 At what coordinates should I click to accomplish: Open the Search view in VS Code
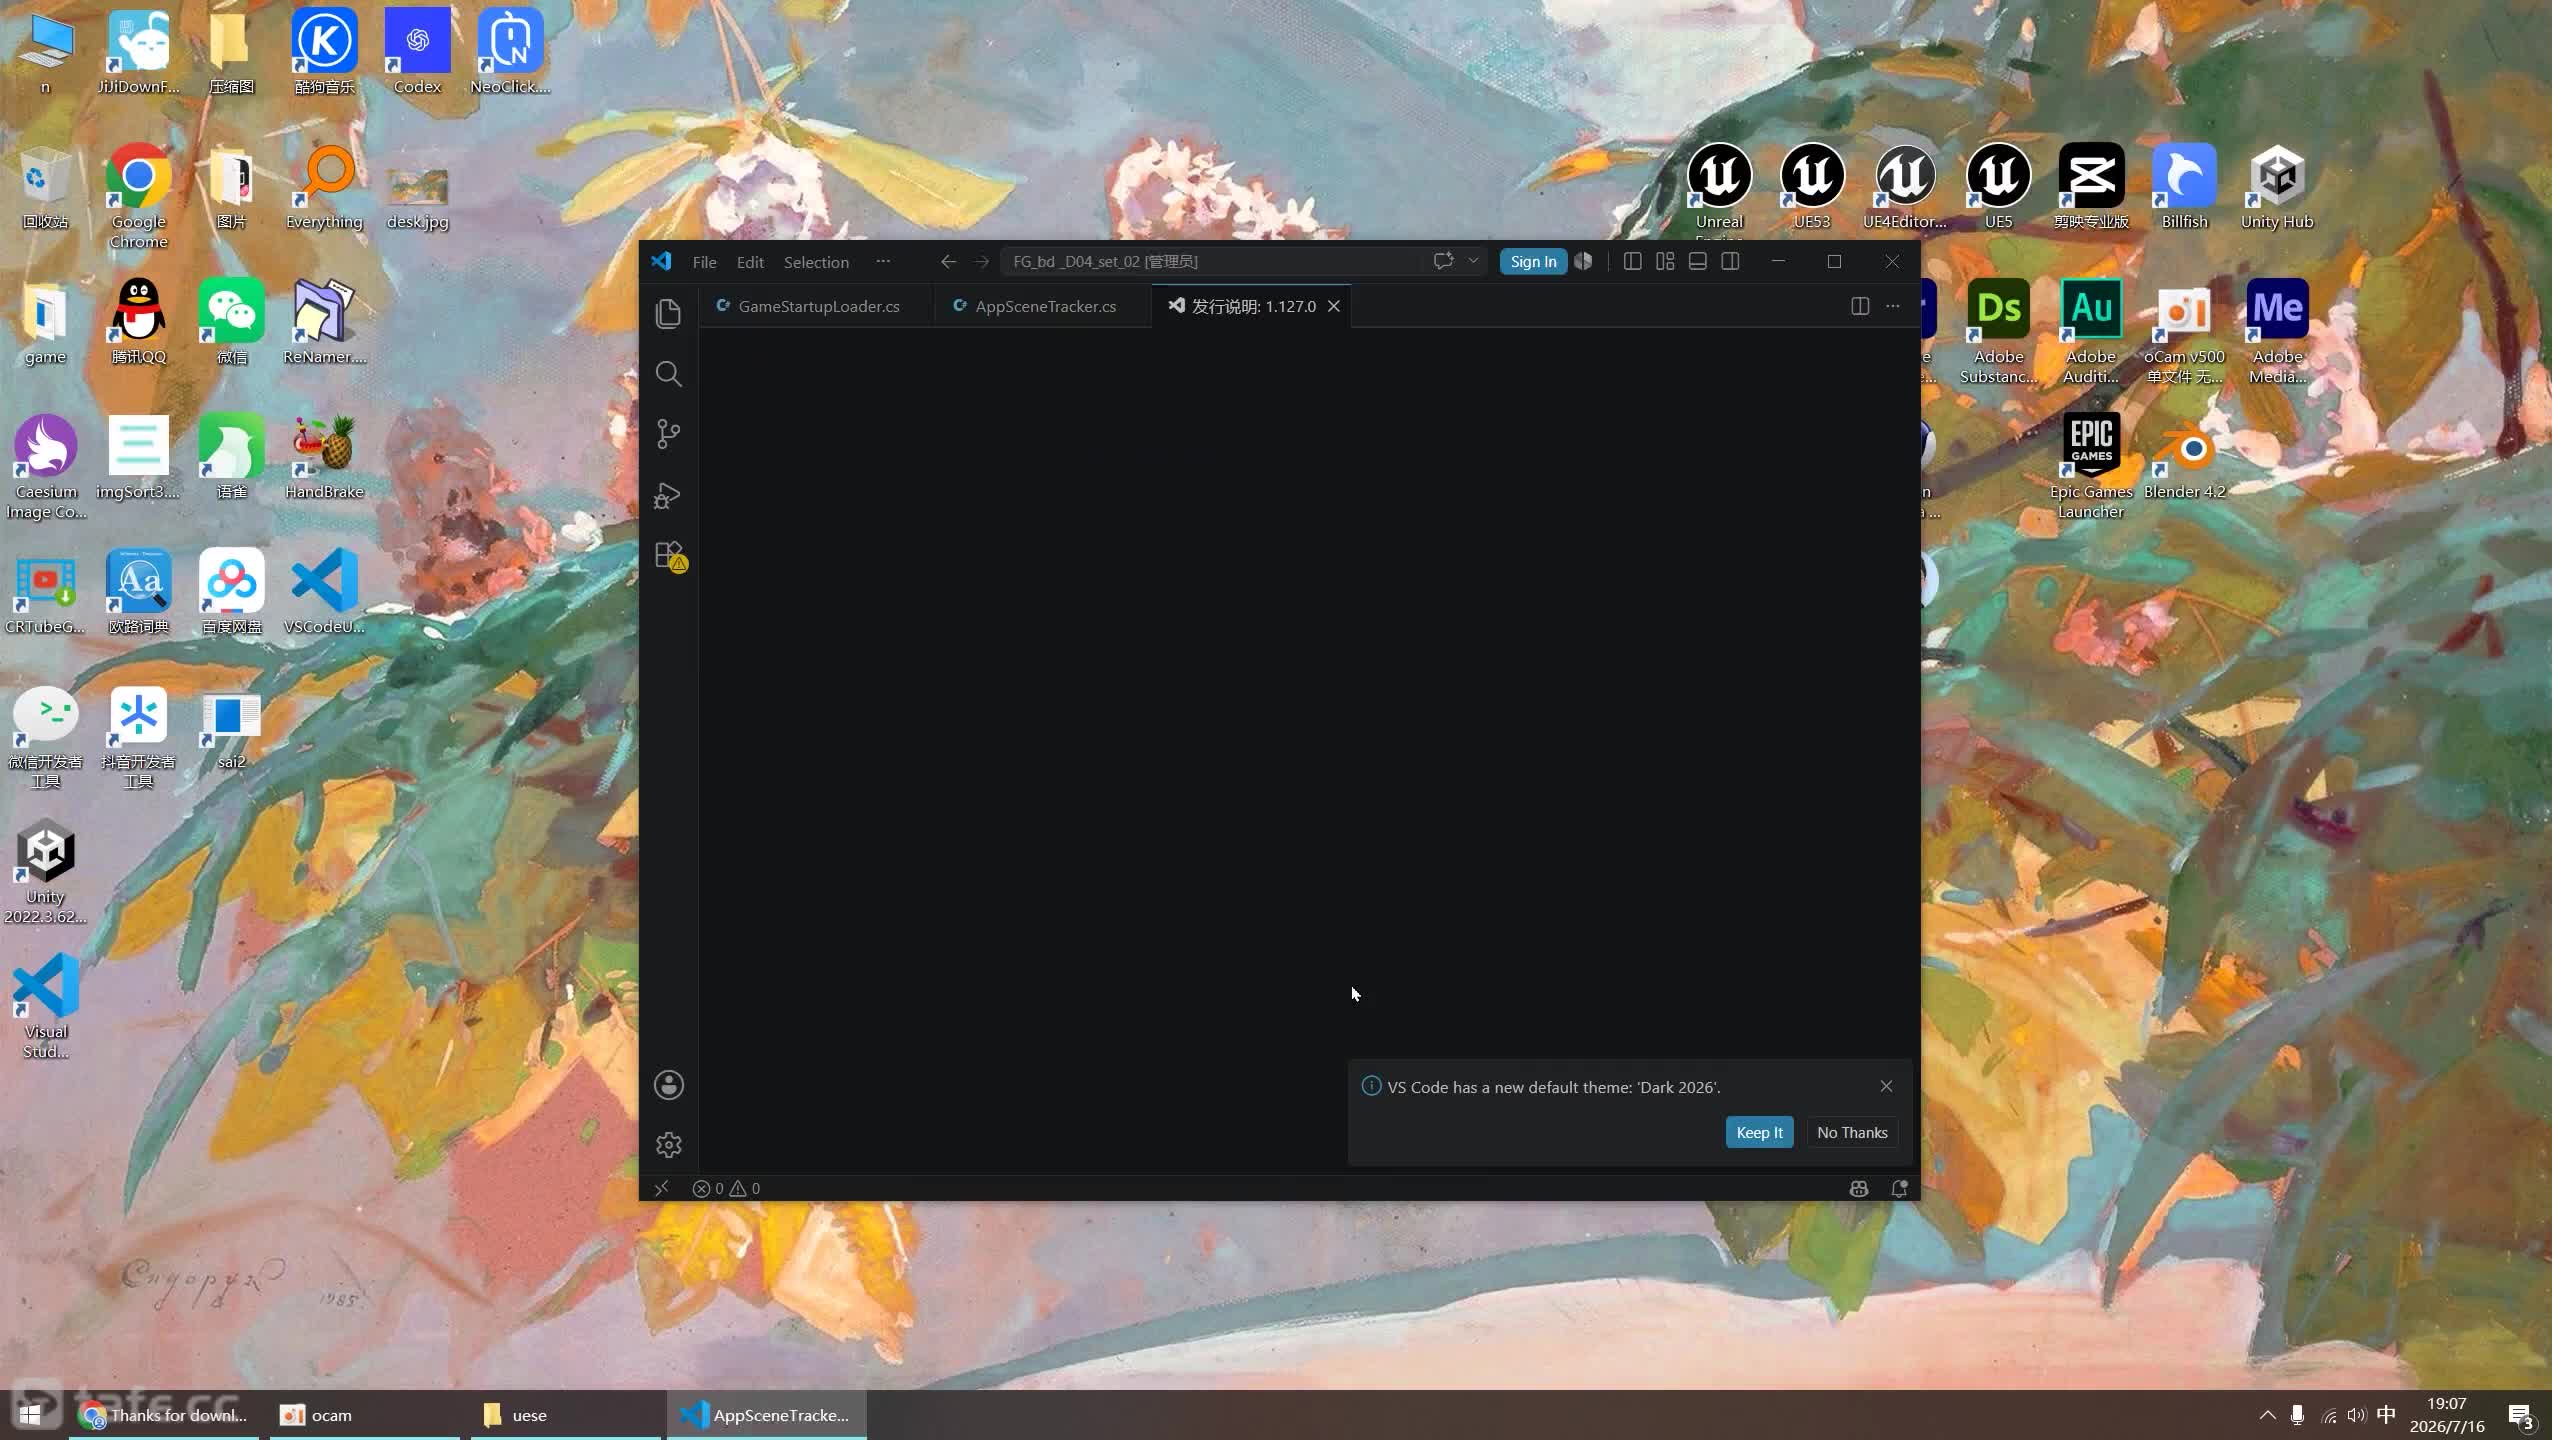click(x=668, y=374)
